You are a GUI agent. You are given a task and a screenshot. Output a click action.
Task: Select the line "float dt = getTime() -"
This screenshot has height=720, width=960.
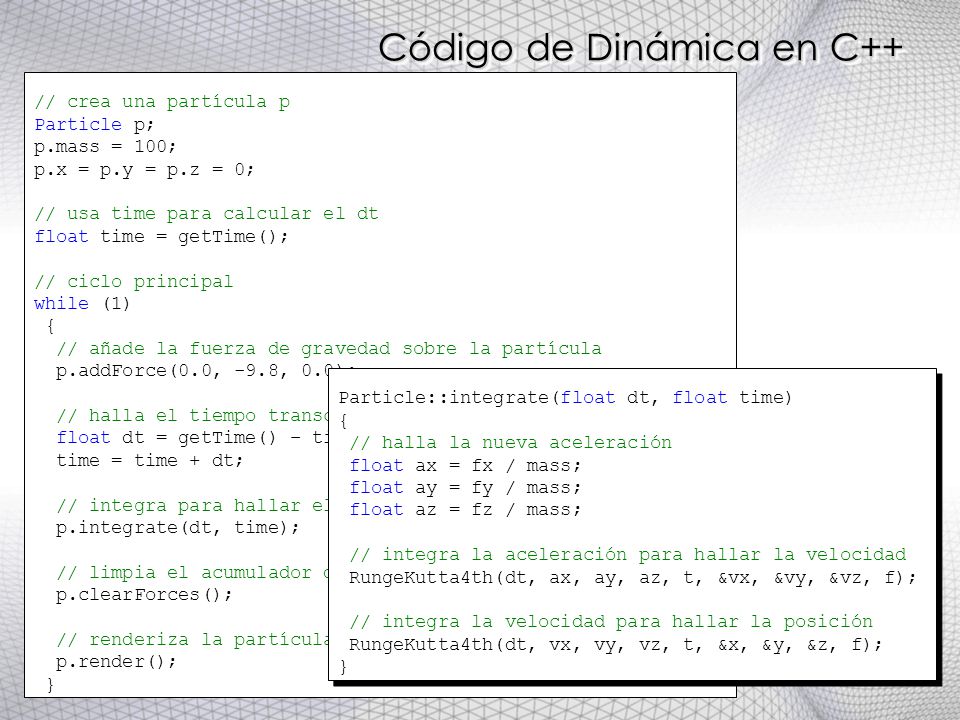tap(179, 438)
